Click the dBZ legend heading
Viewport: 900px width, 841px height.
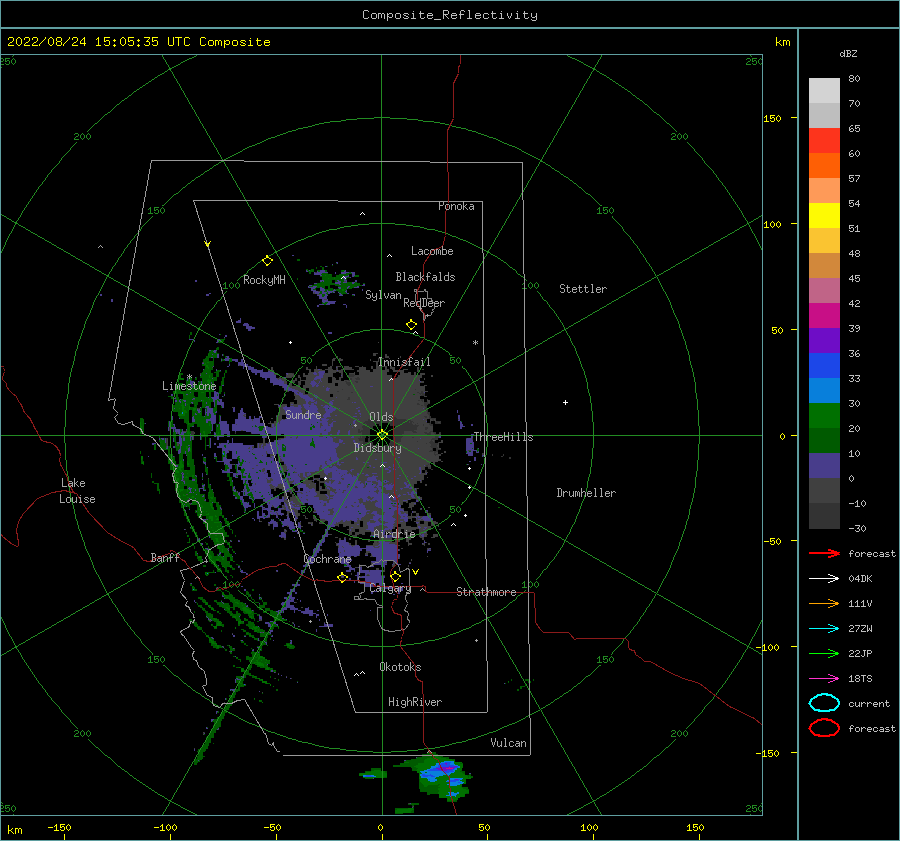pyautogui.click(x=848, y=53)
